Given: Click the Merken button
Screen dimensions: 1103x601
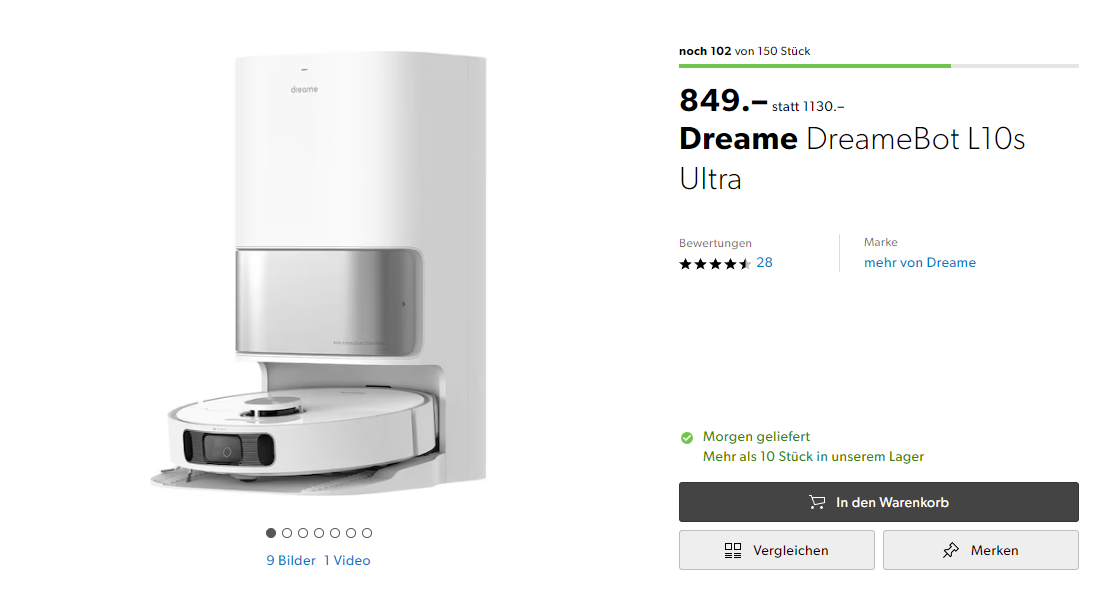Looking at the screenshot, I should point(981,550).
